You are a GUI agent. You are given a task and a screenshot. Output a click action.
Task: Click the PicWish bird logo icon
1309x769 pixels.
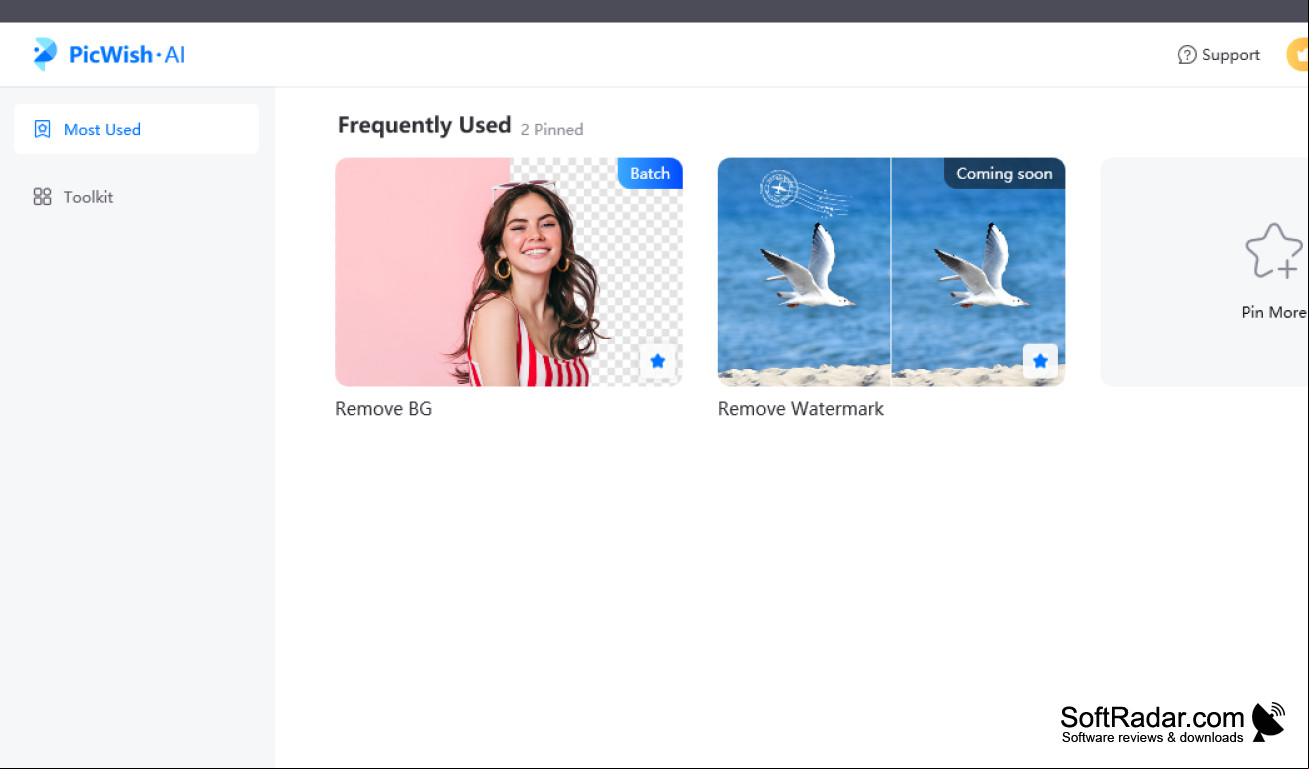45,54
